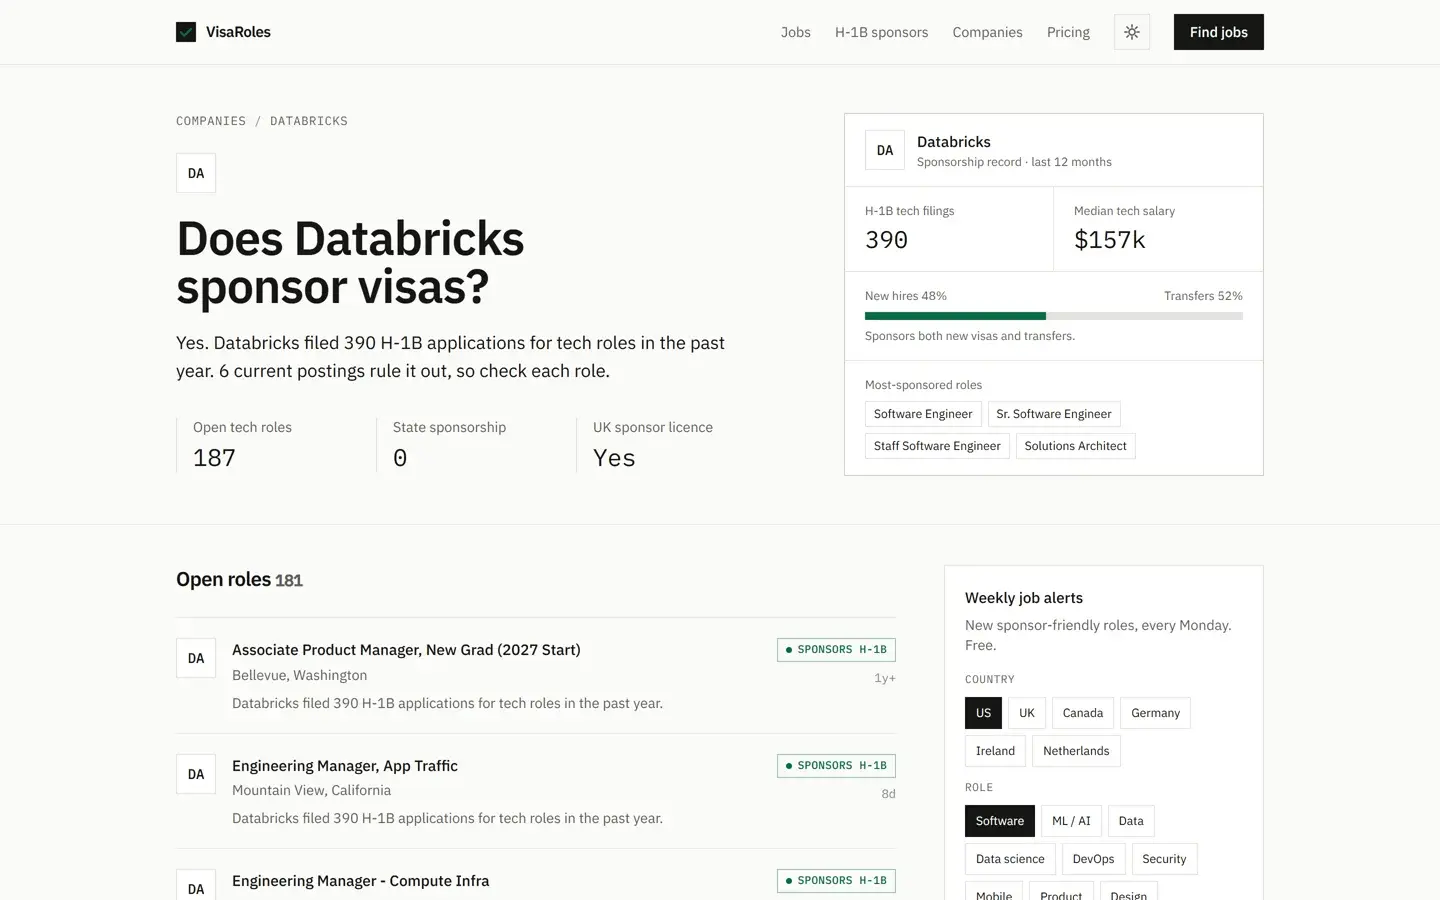Toggle the Netherlands country filter
This screenshot has height=900, width=1440.
1076,751
